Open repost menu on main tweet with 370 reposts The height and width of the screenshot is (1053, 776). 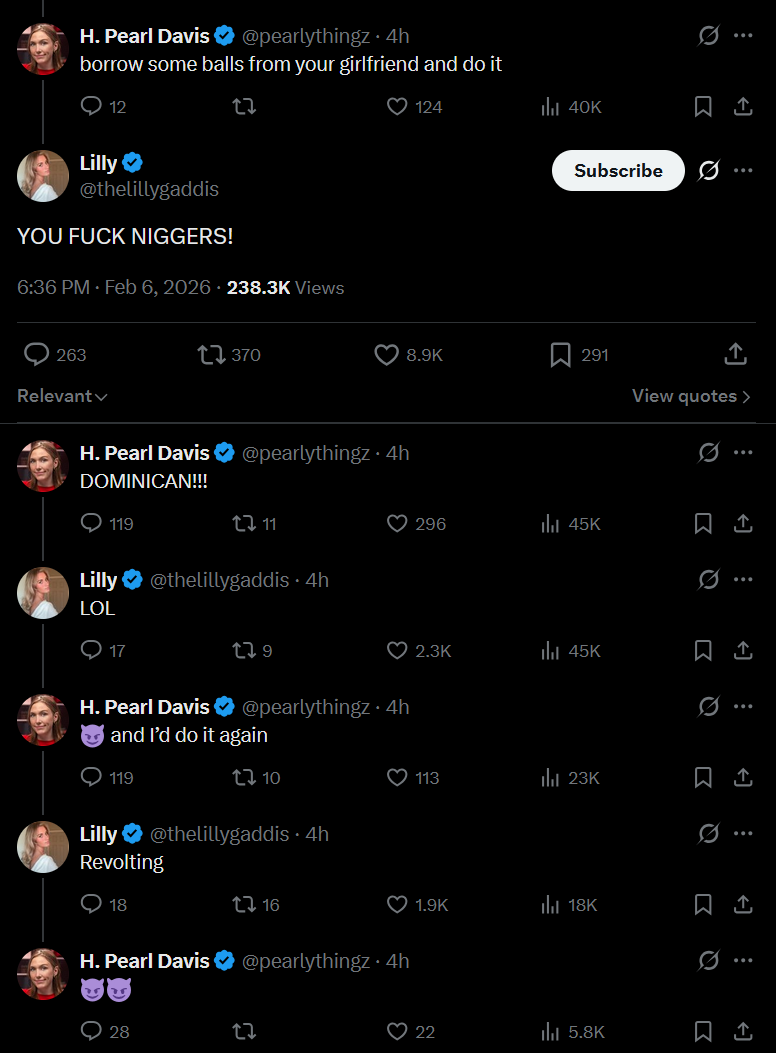tap(211, 355)
